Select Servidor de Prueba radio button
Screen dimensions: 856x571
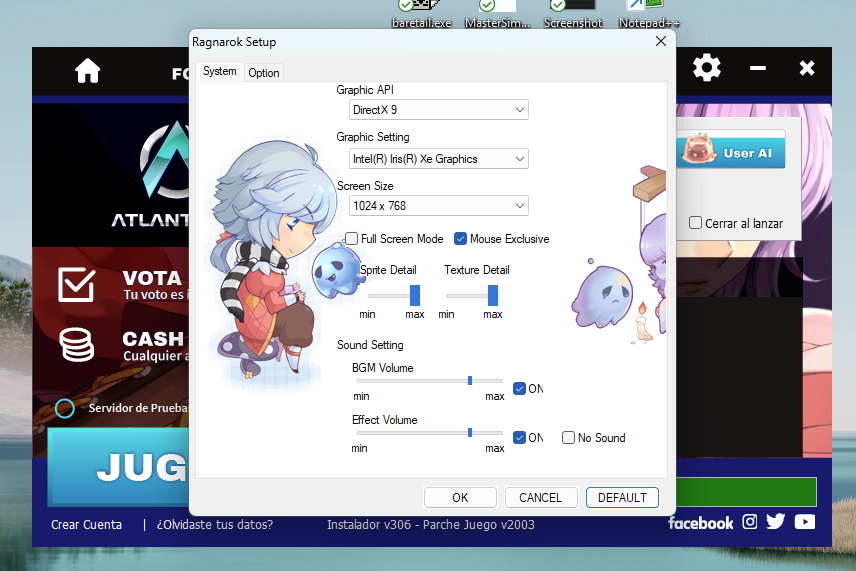[x=64, y=408]
